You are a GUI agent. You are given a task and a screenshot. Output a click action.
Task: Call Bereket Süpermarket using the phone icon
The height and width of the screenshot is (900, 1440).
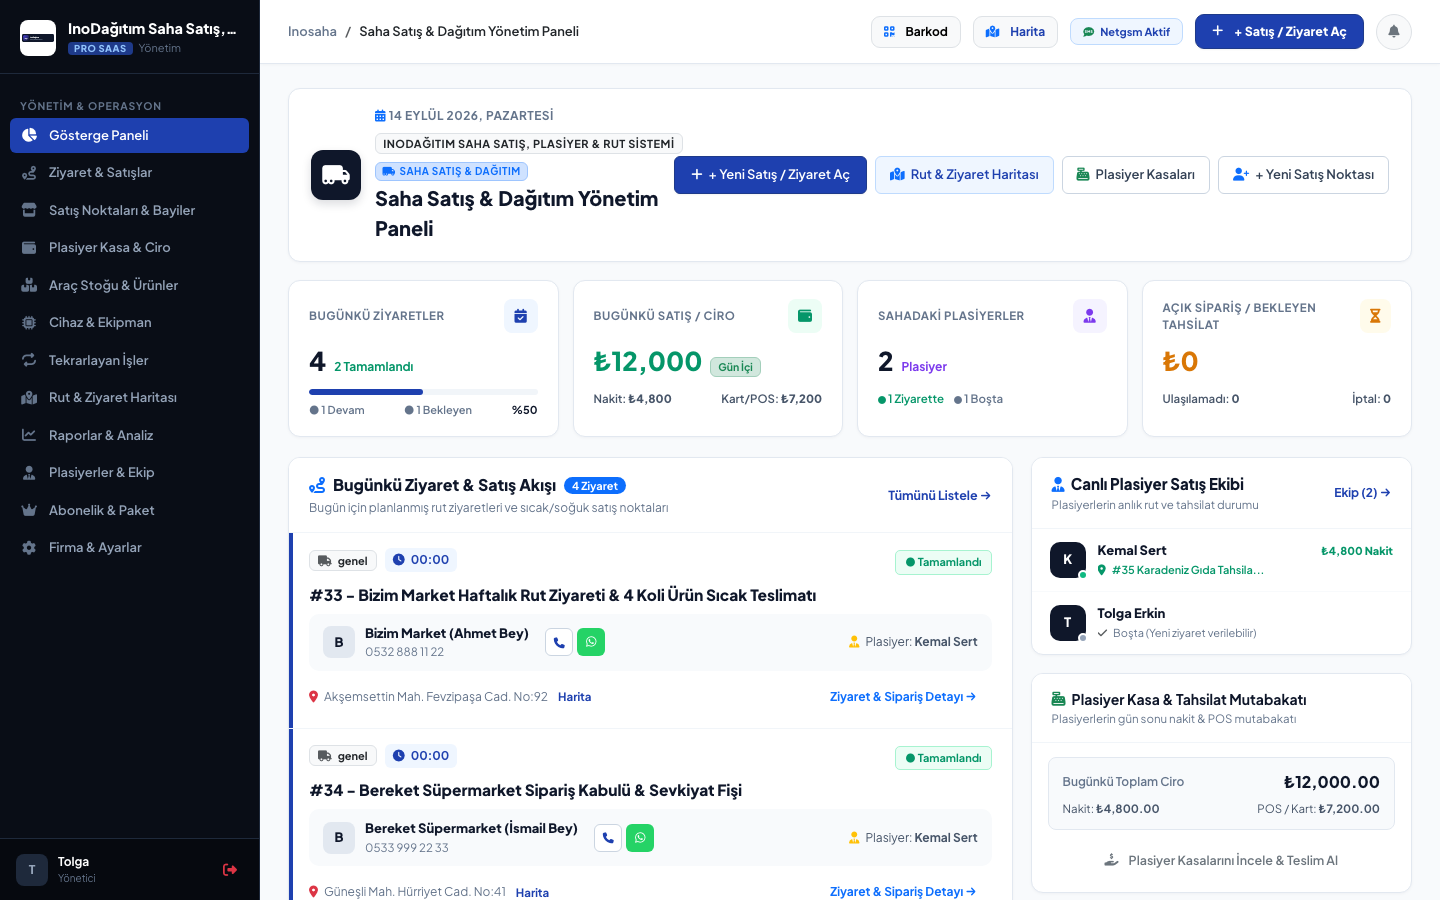(608, 838)
